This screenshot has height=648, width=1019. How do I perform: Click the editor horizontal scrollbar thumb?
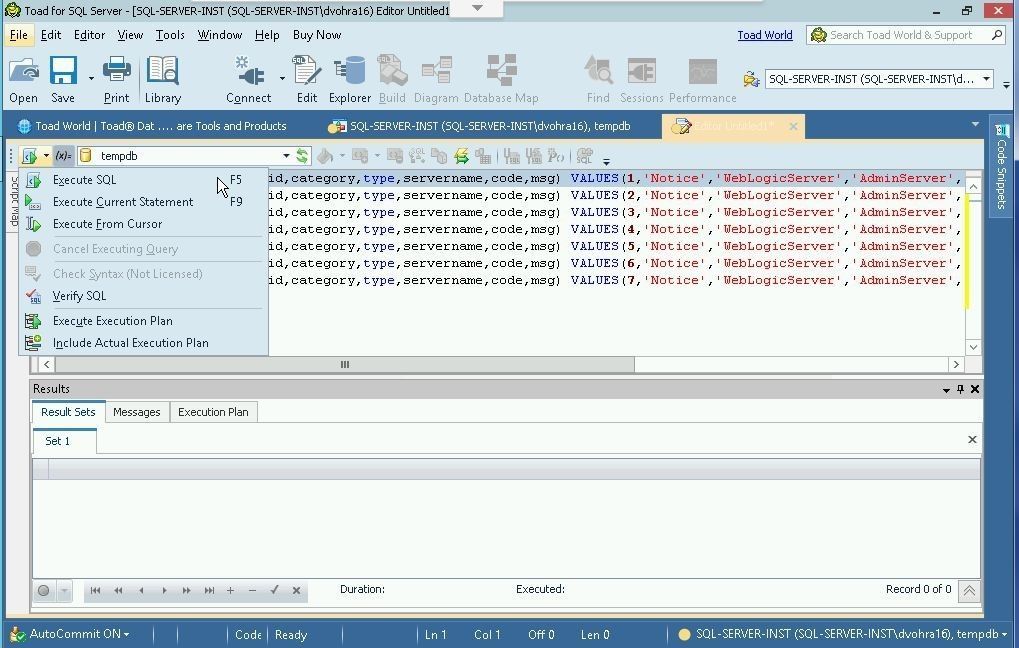coord(345,364)
